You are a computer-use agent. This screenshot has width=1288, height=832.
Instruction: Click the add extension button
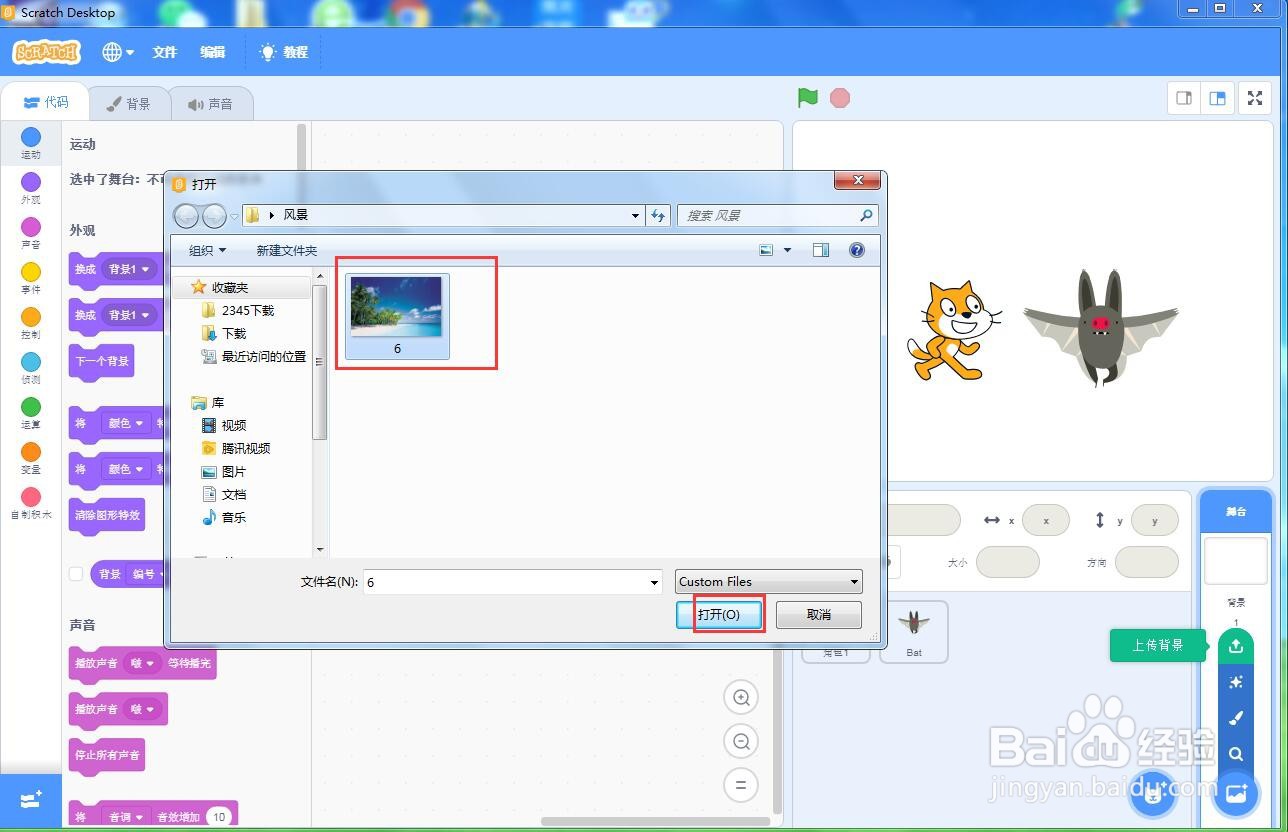pyautogui.click(x=31, y=800)
